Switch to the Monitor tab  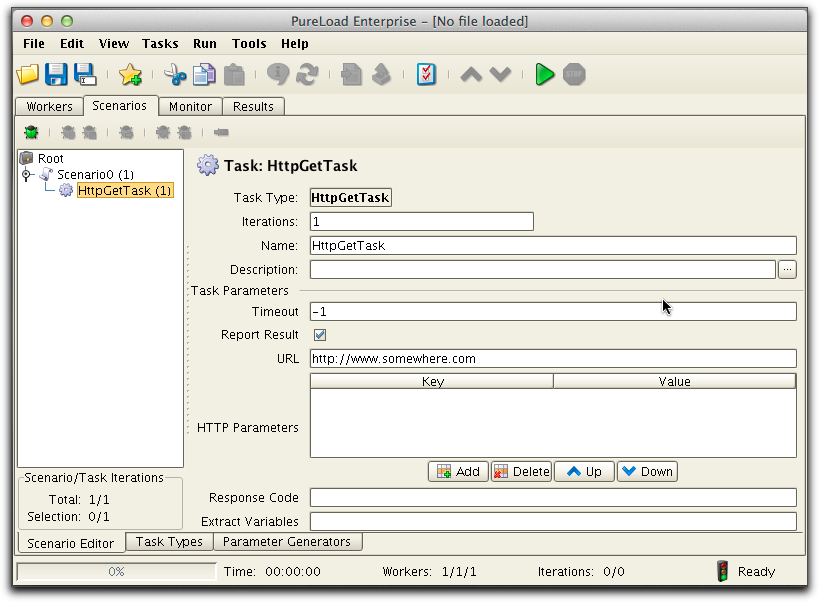(x=190, y=107)
